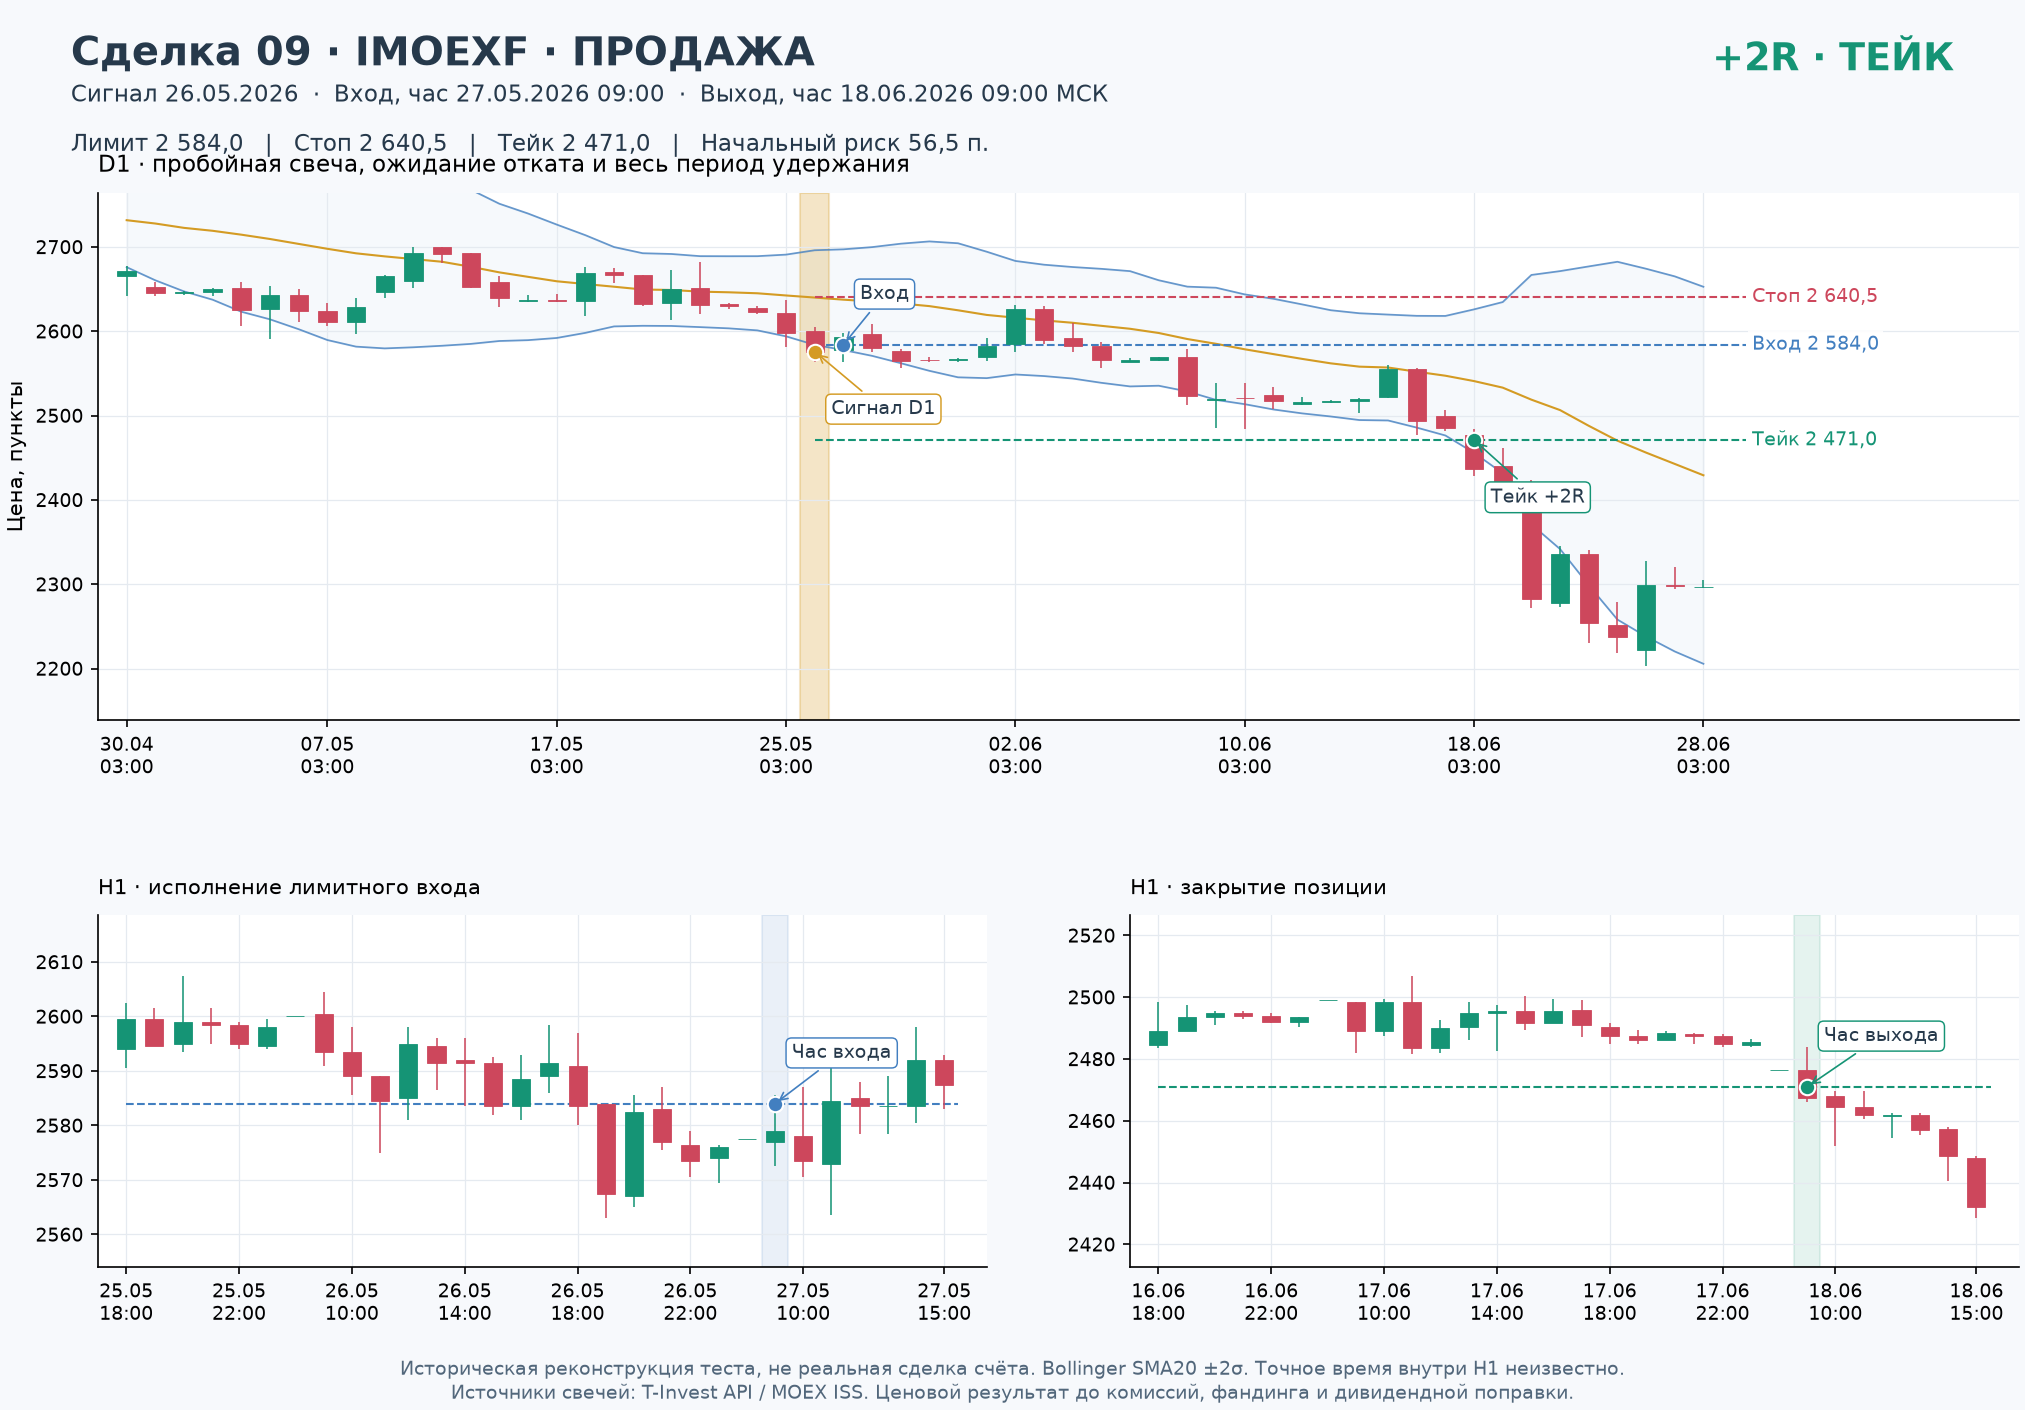Click the Стоп 2 640,5 line label
This screenshot has width=2025, height=1410.
[1814, 296]
